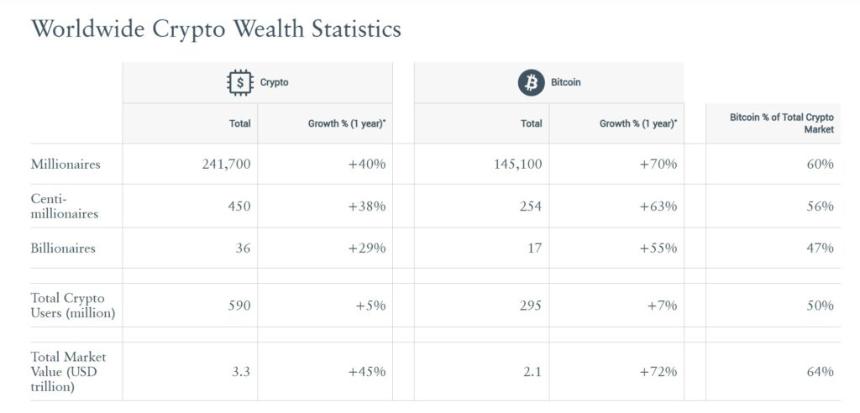Viewport: 860px width, 413px height.
Task: Click the Crypto chip dollar icon
Action: (x=240, y=82)
